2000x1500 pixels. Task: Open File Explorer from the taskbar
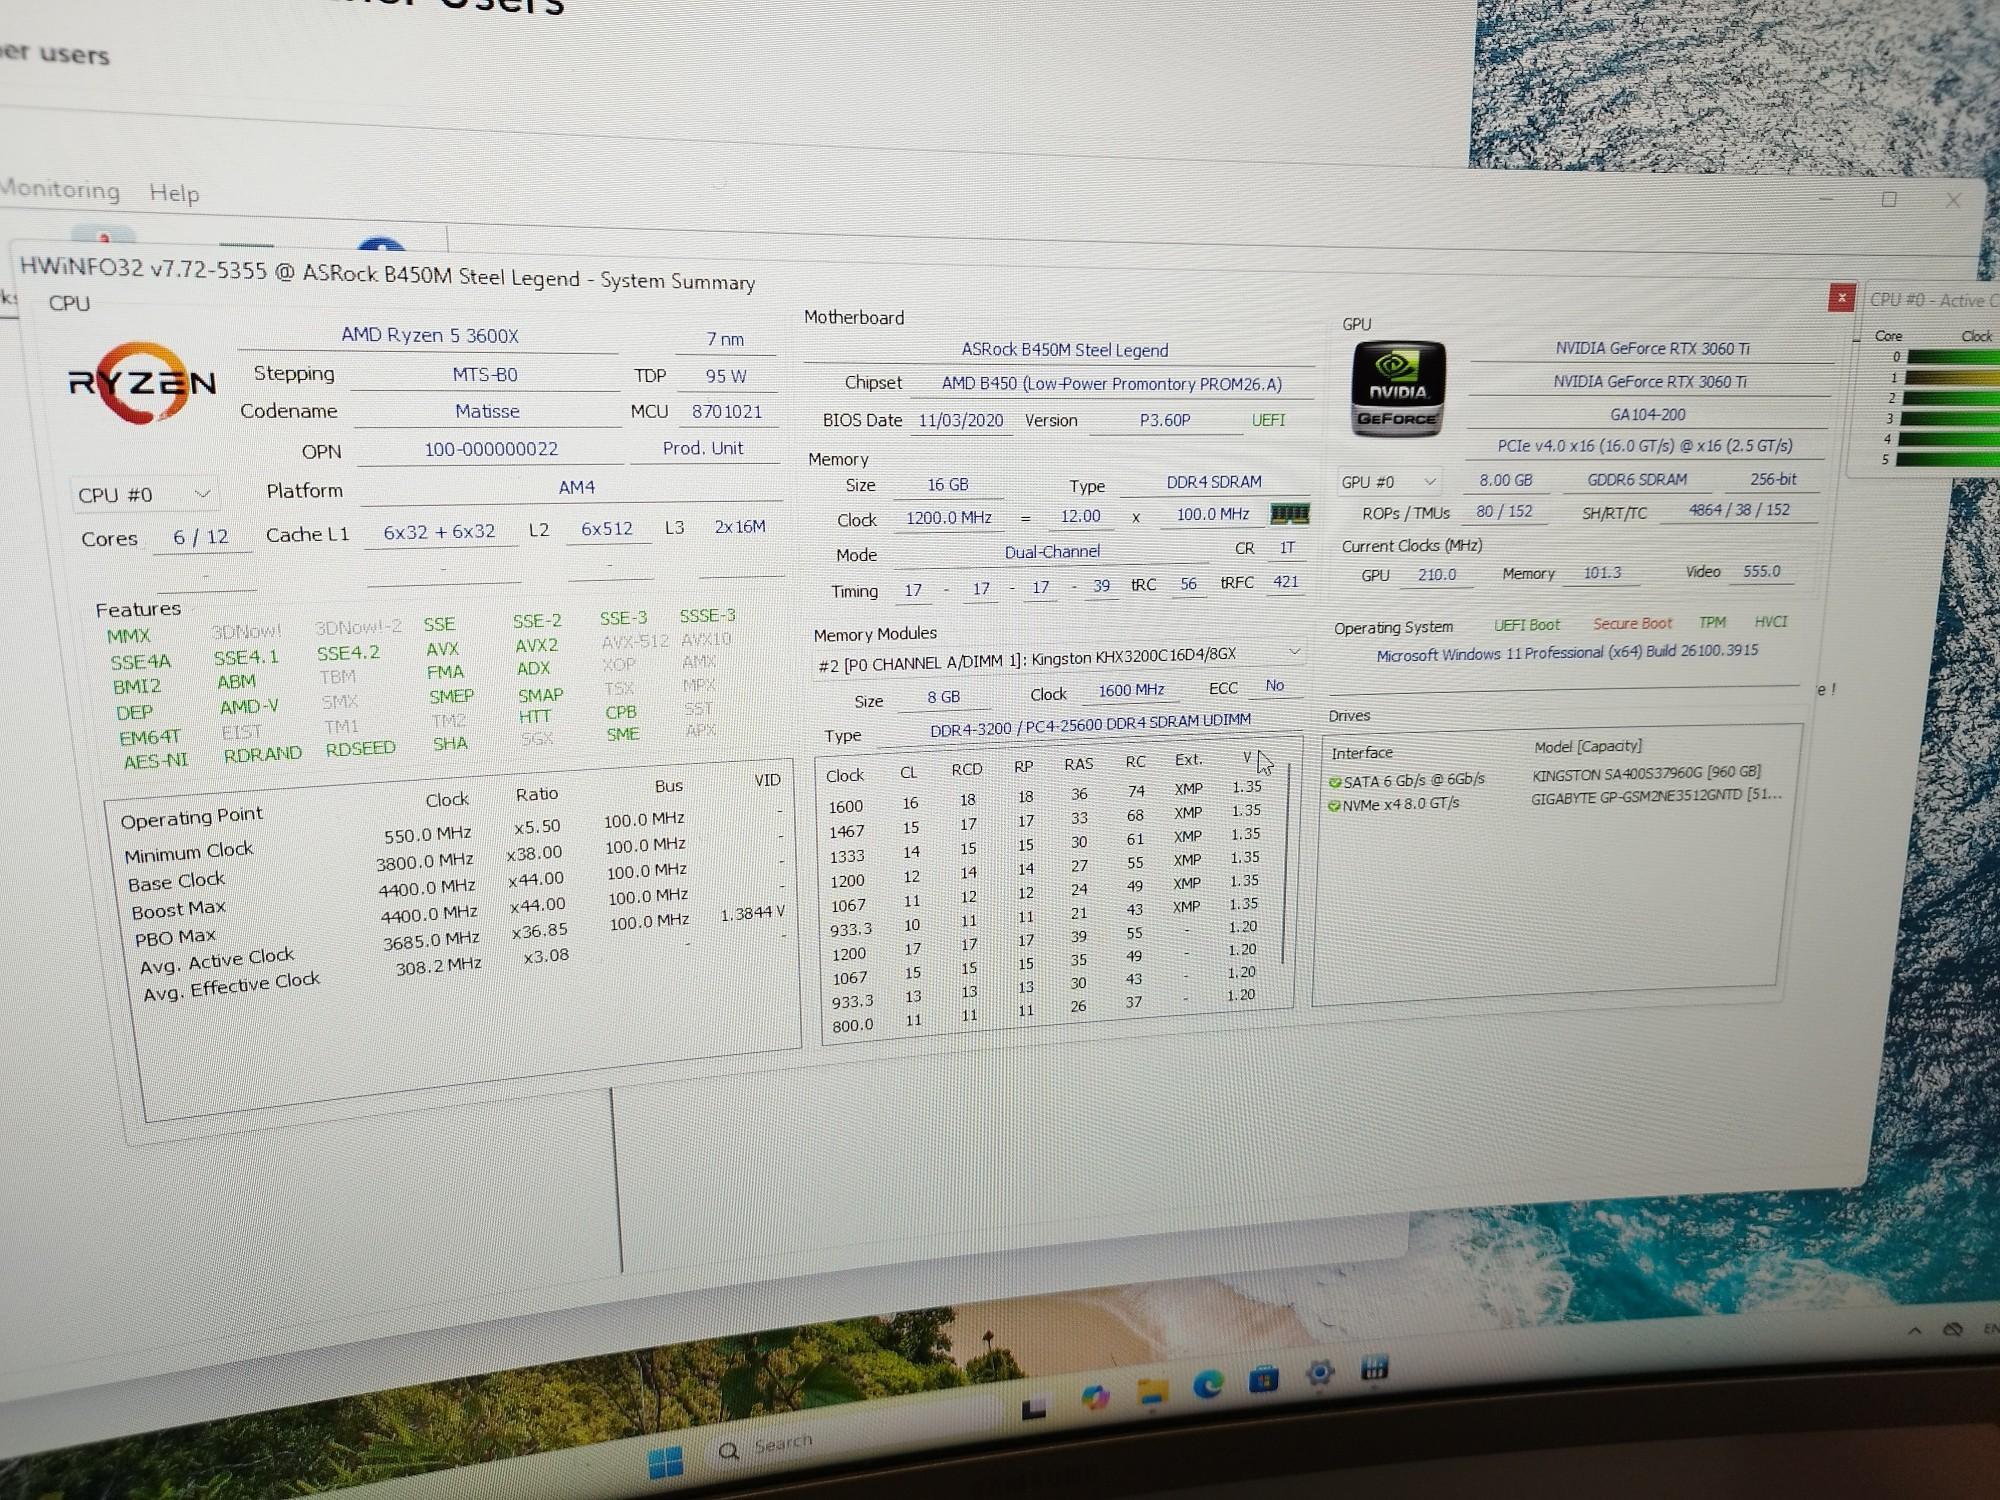click(x=1153, y=1390)
